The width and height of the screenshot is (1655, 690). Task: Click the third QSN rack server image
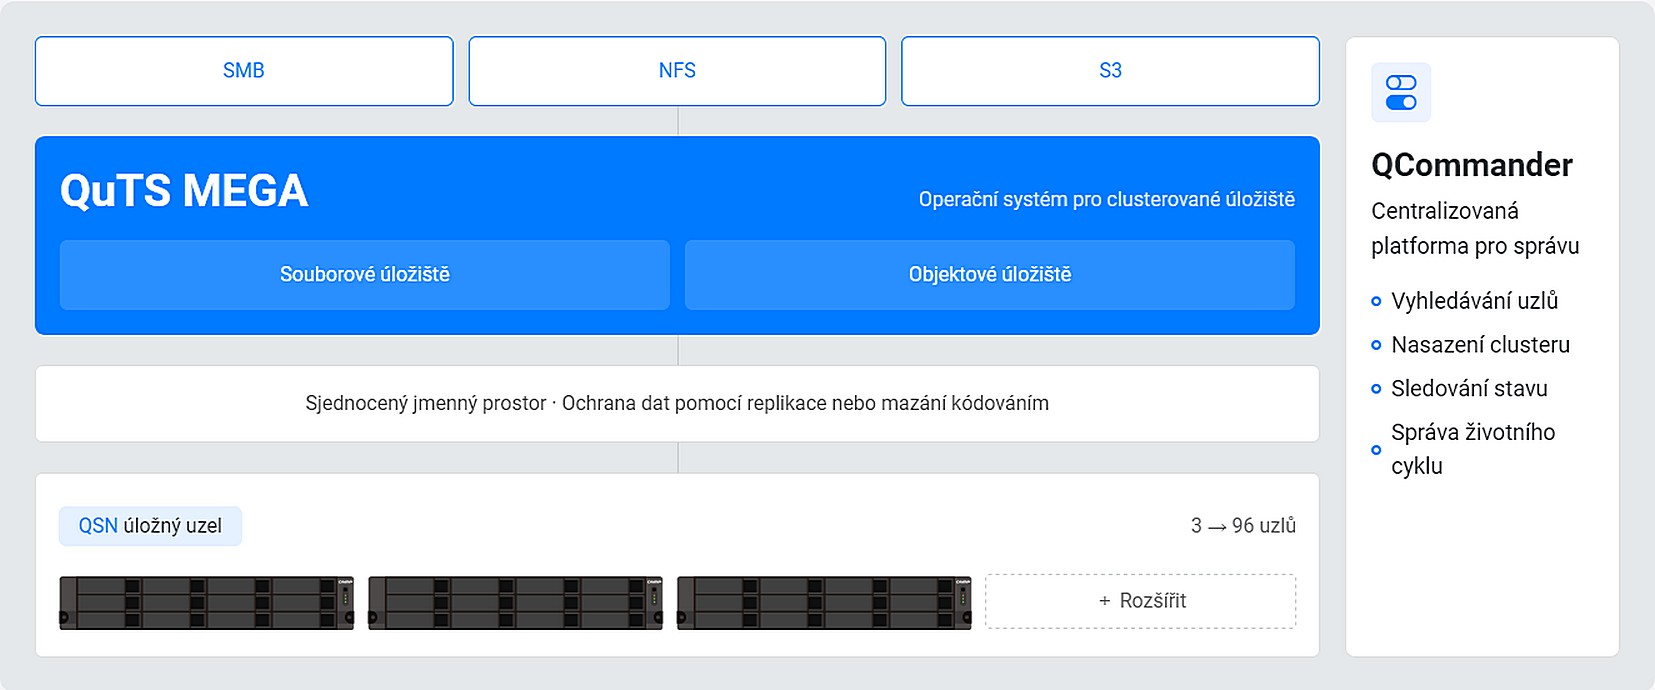pyautogui.click(x=825, y=602)
